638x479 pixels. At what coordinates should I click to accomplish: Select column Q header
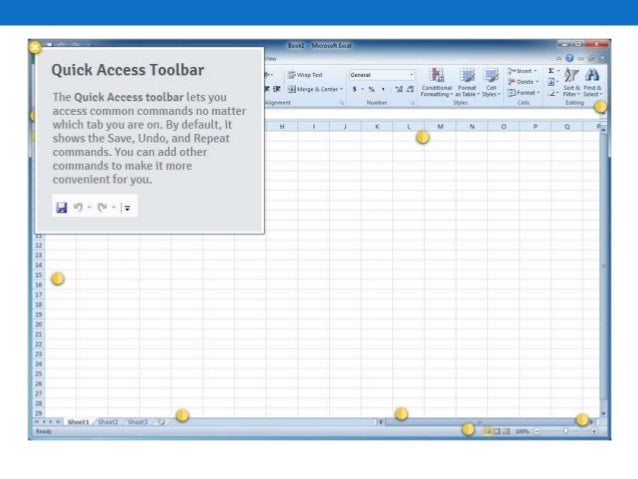(x=567, y=127)
